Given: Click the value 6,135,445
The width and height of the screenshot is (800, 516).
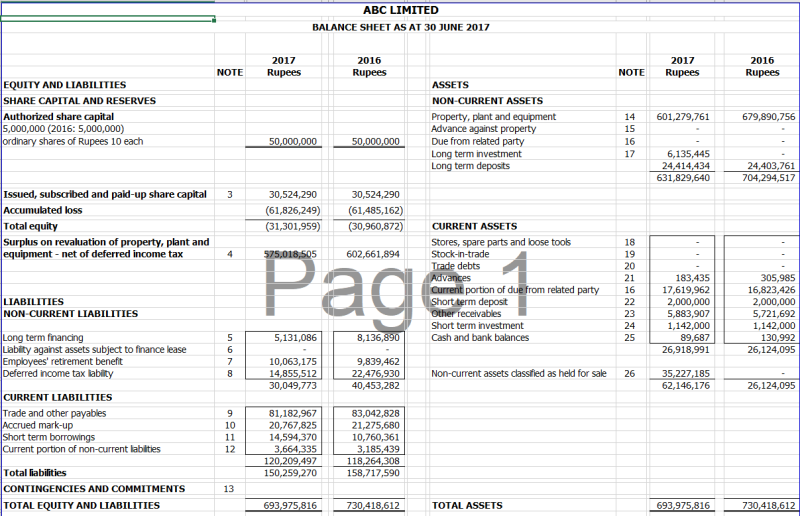Looking at the screenshot, I should [688, 154].
